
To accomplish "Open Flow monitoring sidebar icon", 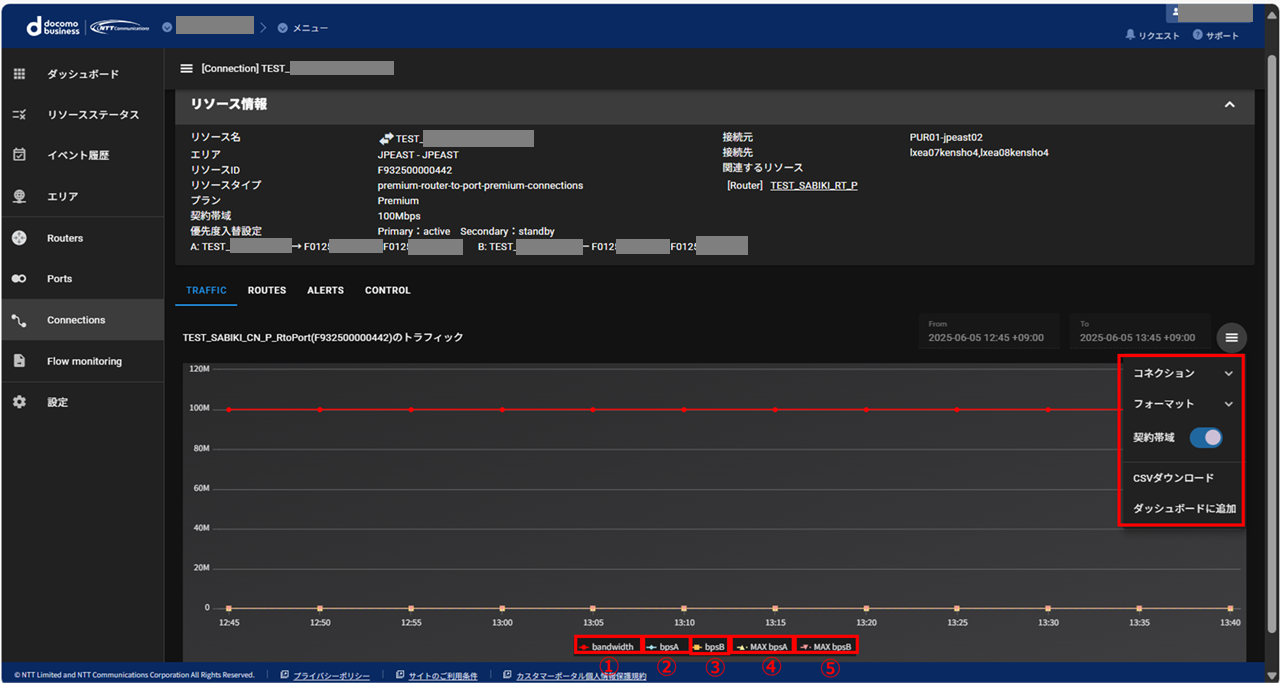I will click(19, 361).
